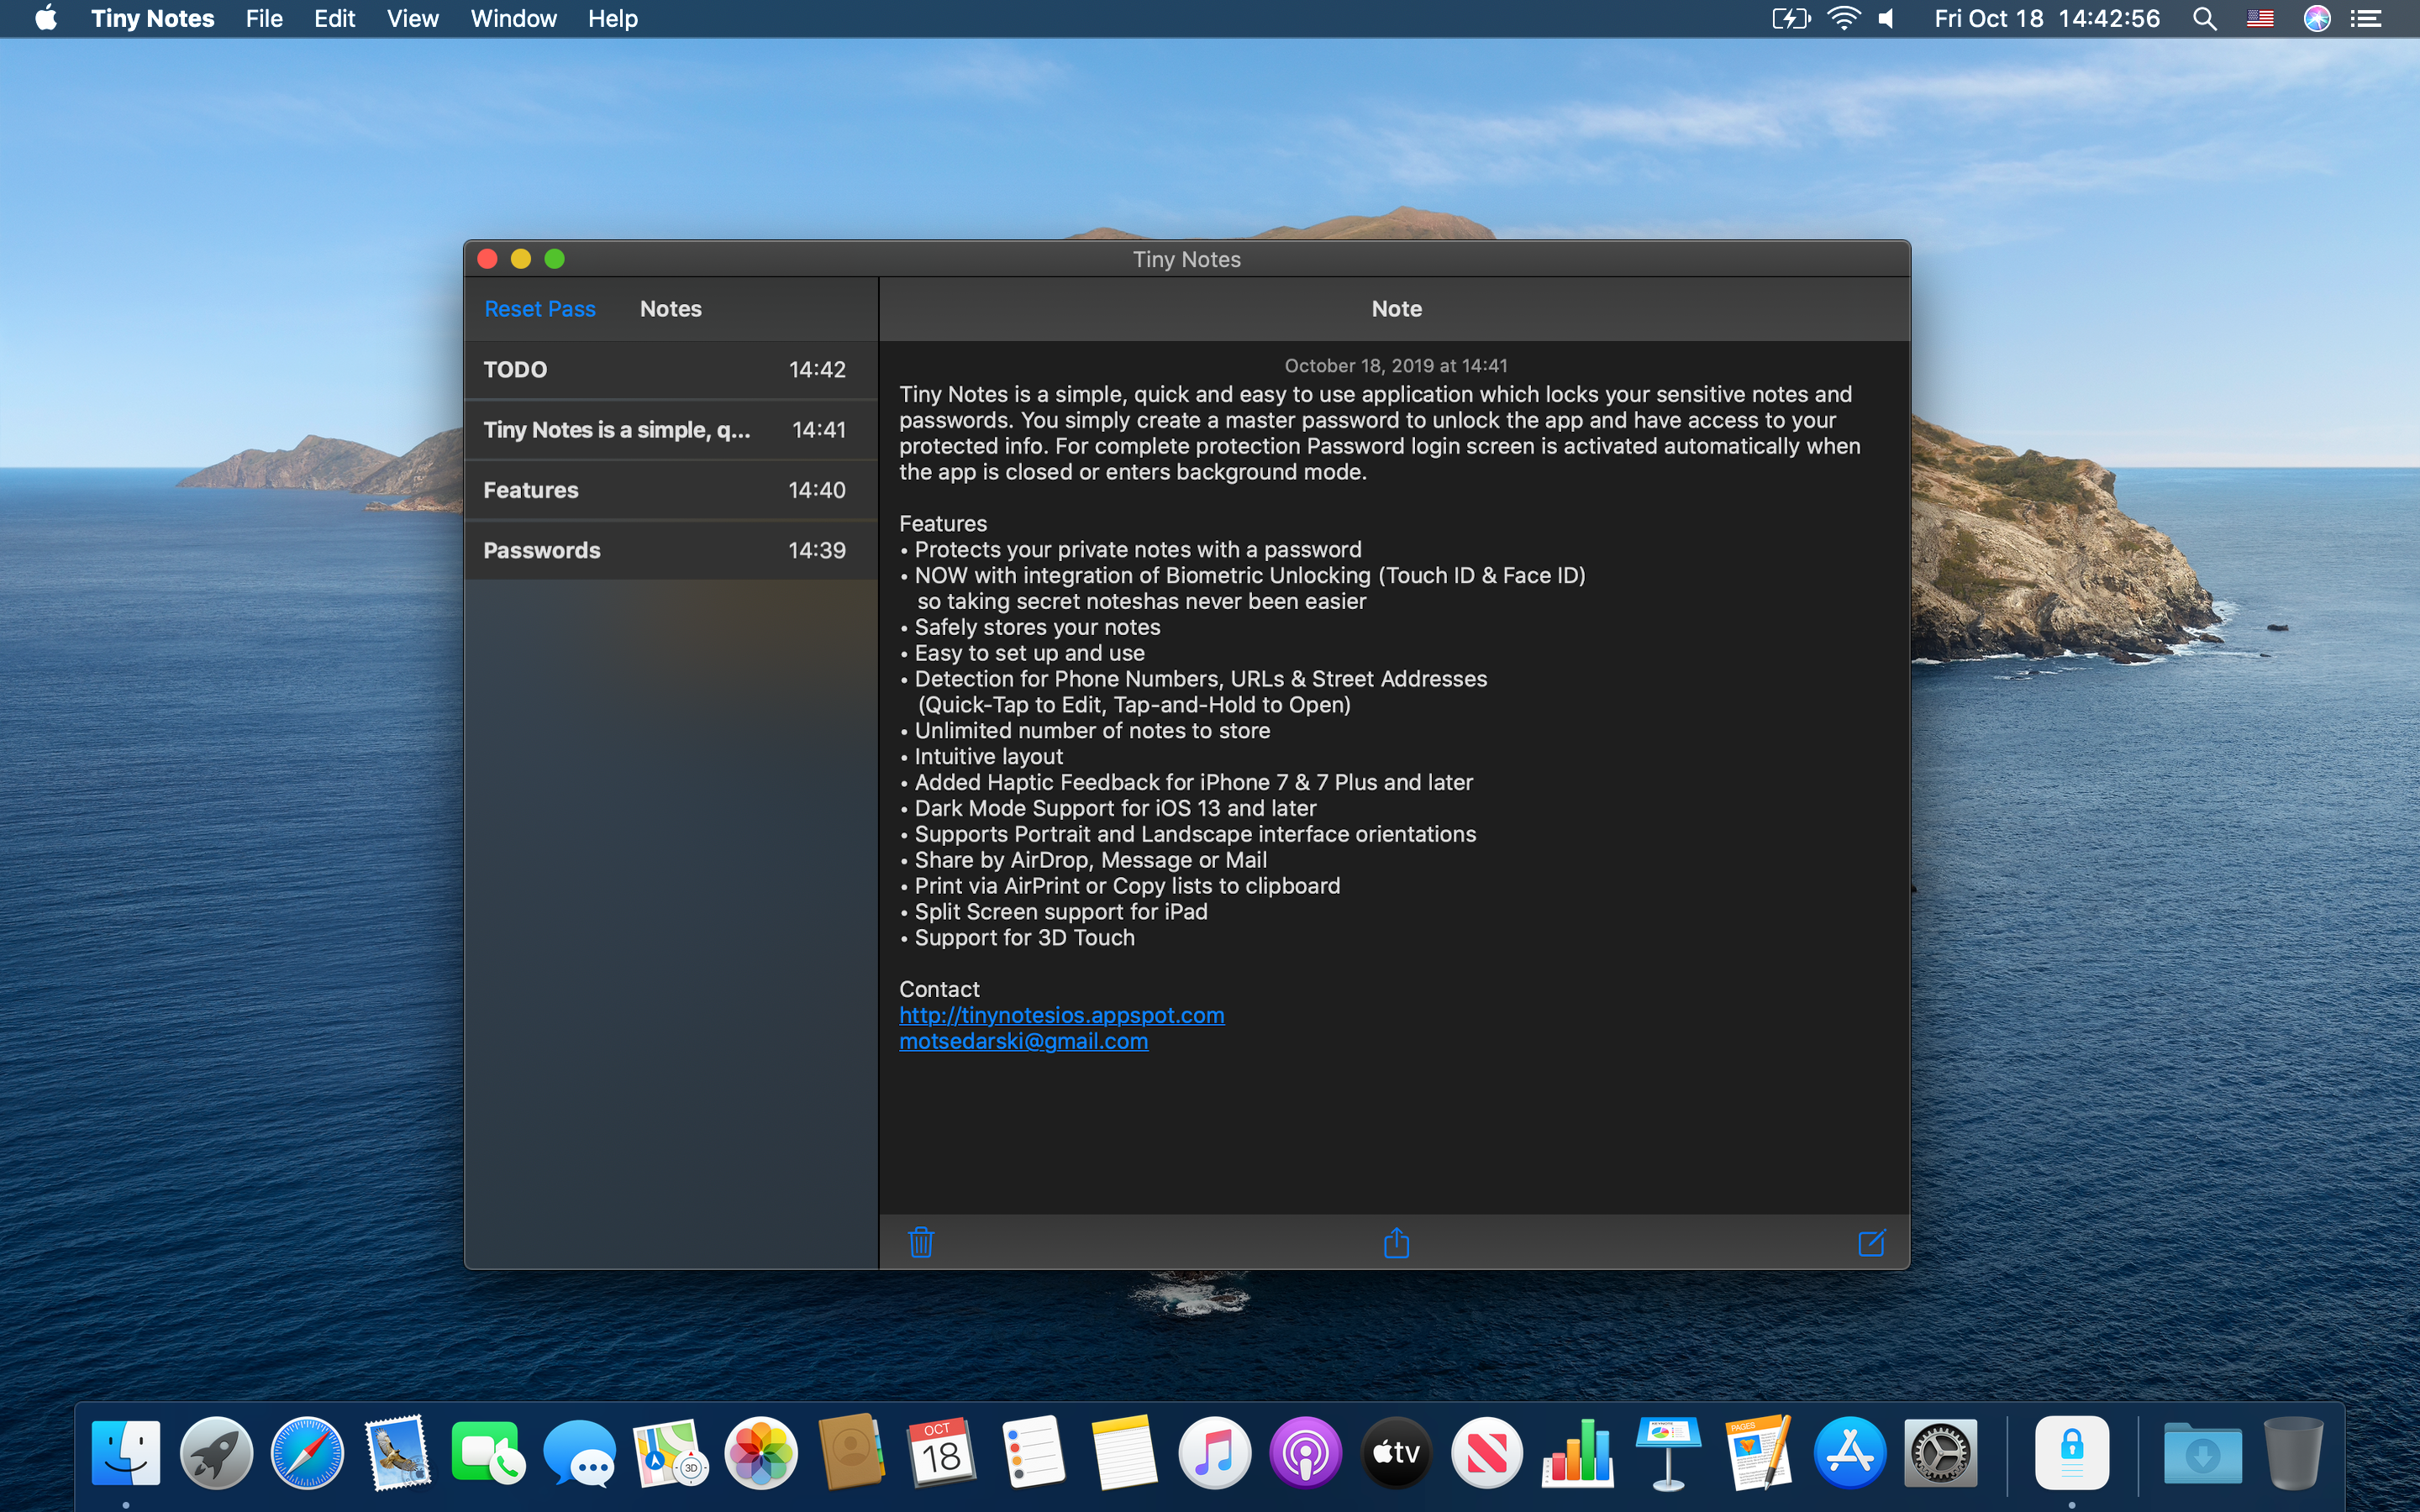Open the Apple menu
Screen dimensions: 2420x1512
[45, 19]
